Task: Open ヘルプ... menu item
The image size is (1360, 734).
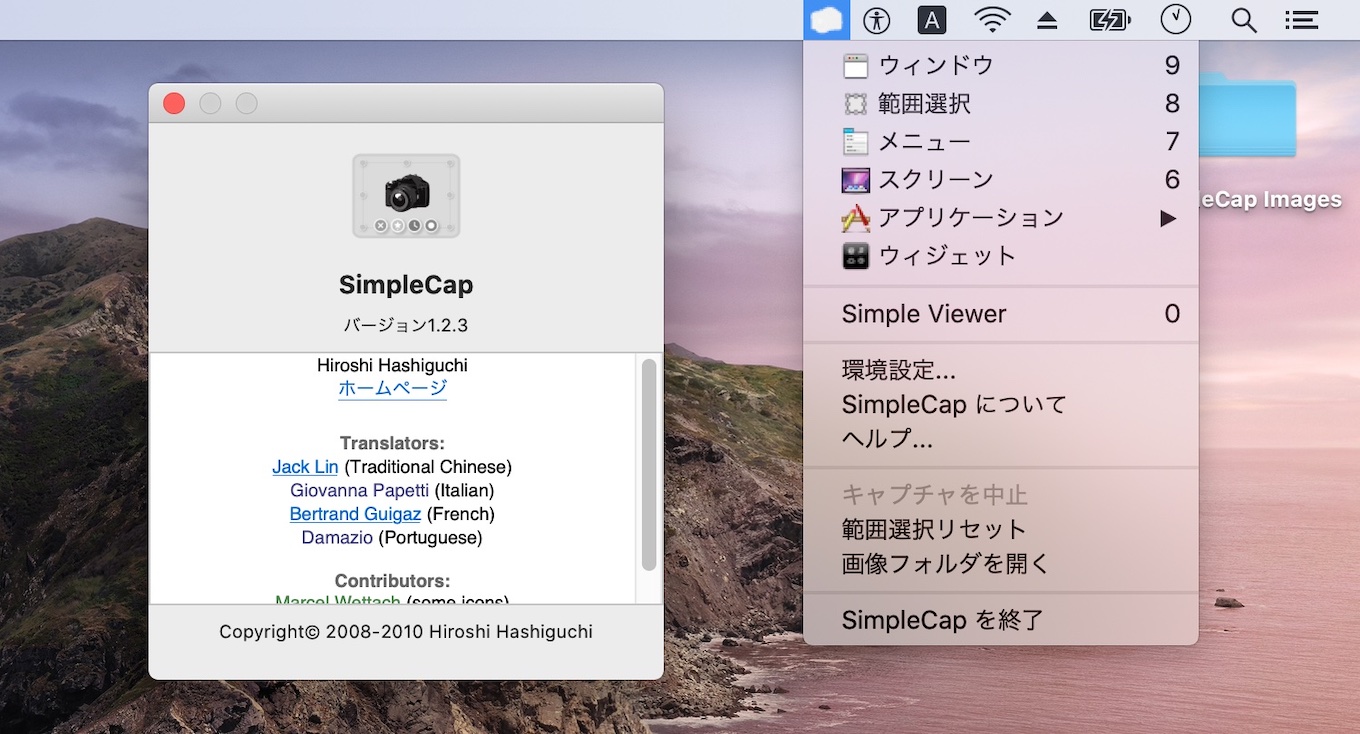Action: coord(1000,438)
